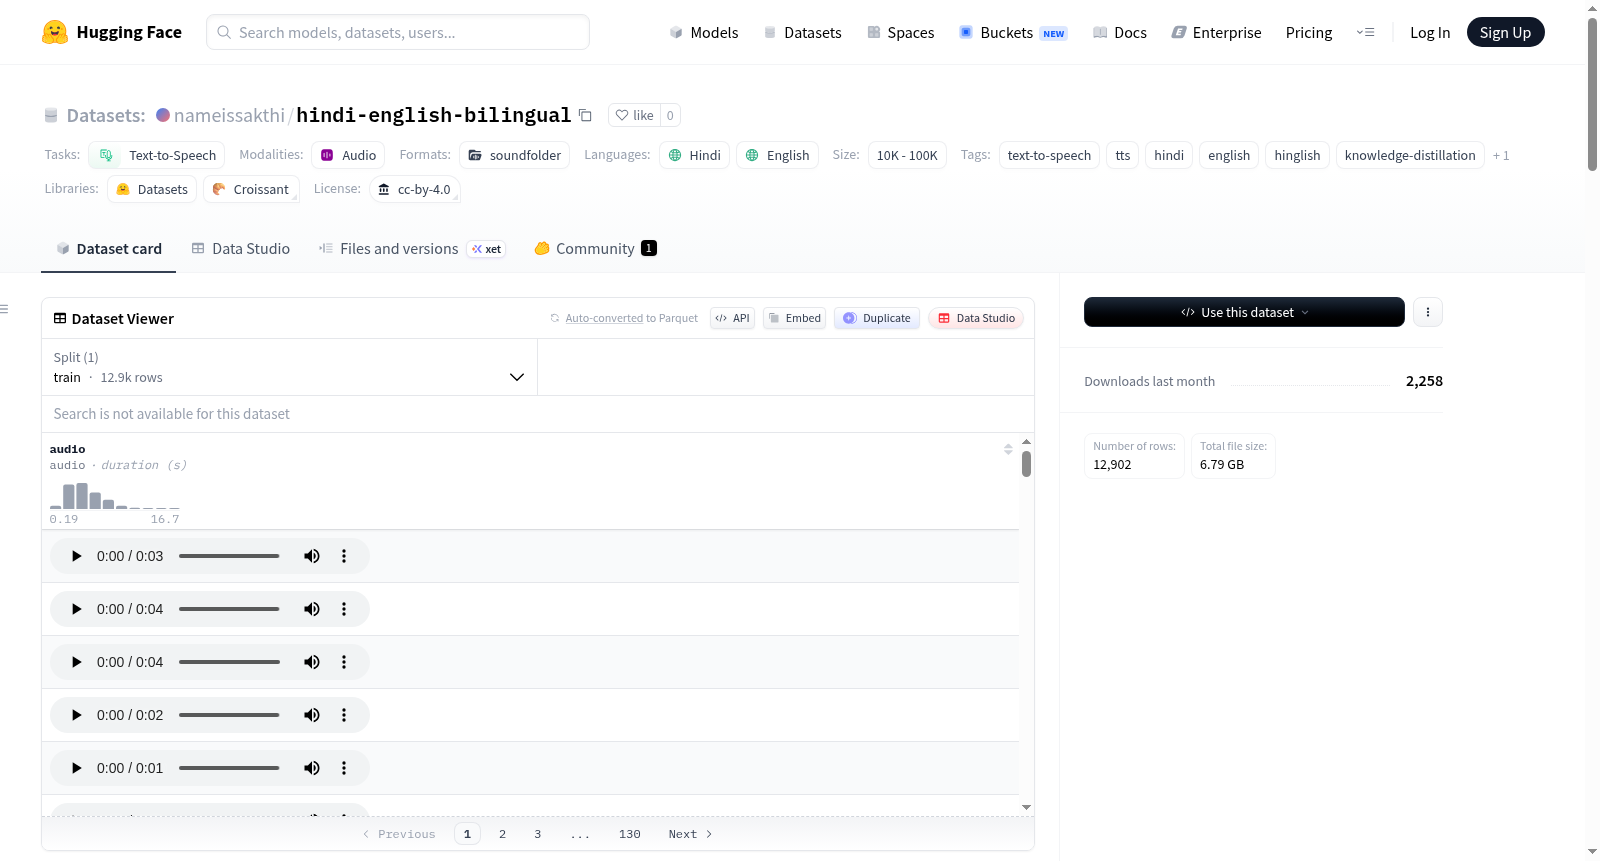Open the Files and versions tab
Viewport: 1600px width, 861px height.
[412, 248]
